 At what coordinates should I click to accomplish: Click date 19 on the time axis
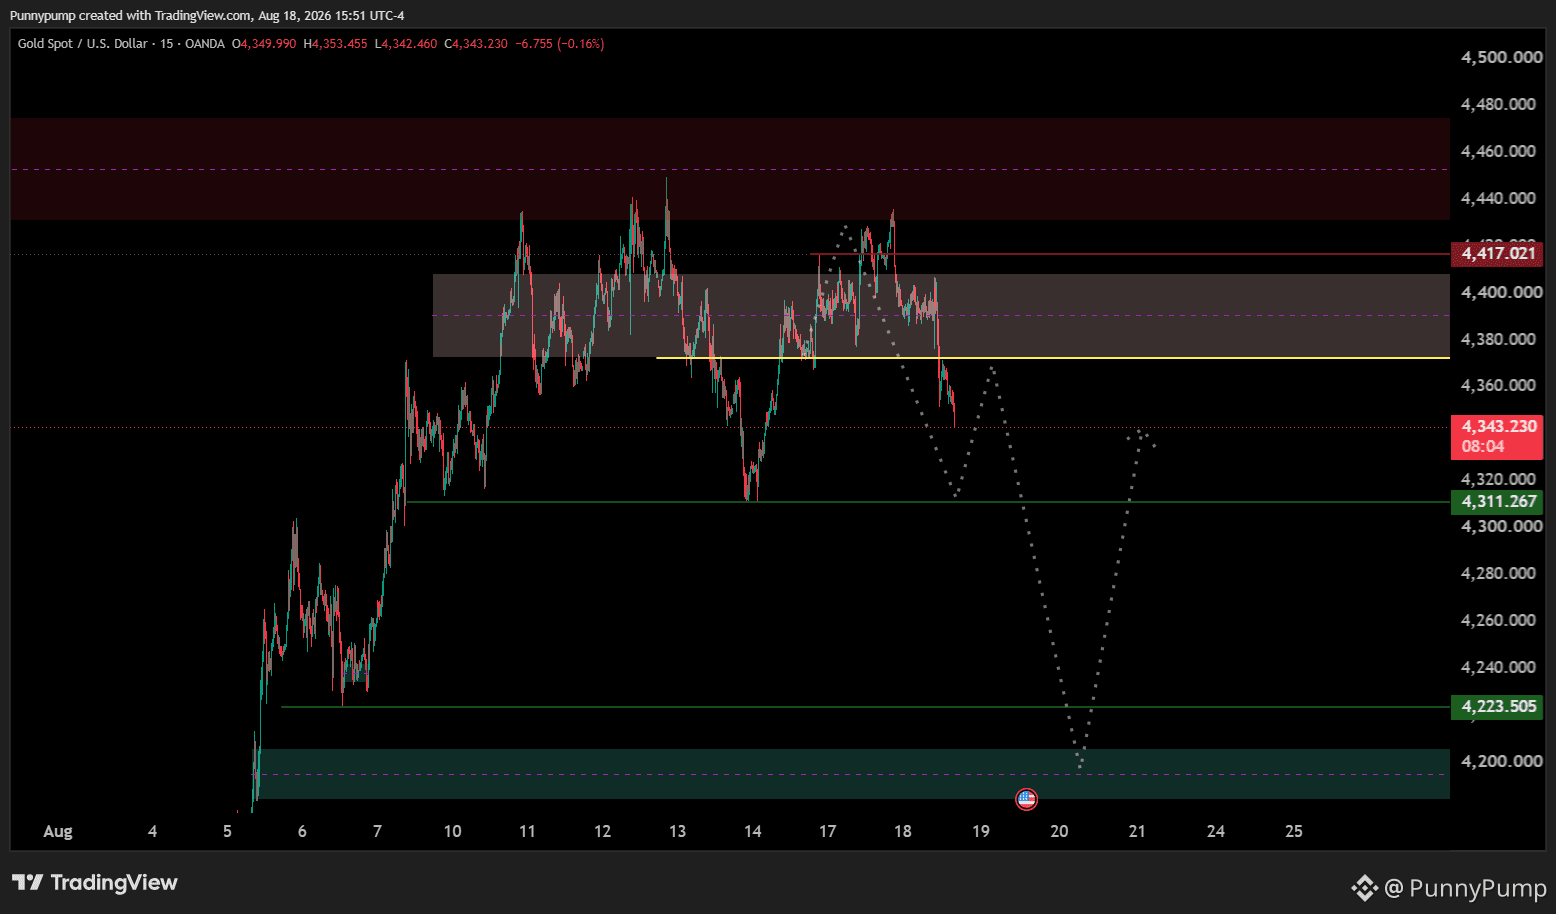[x=980, y=831]
